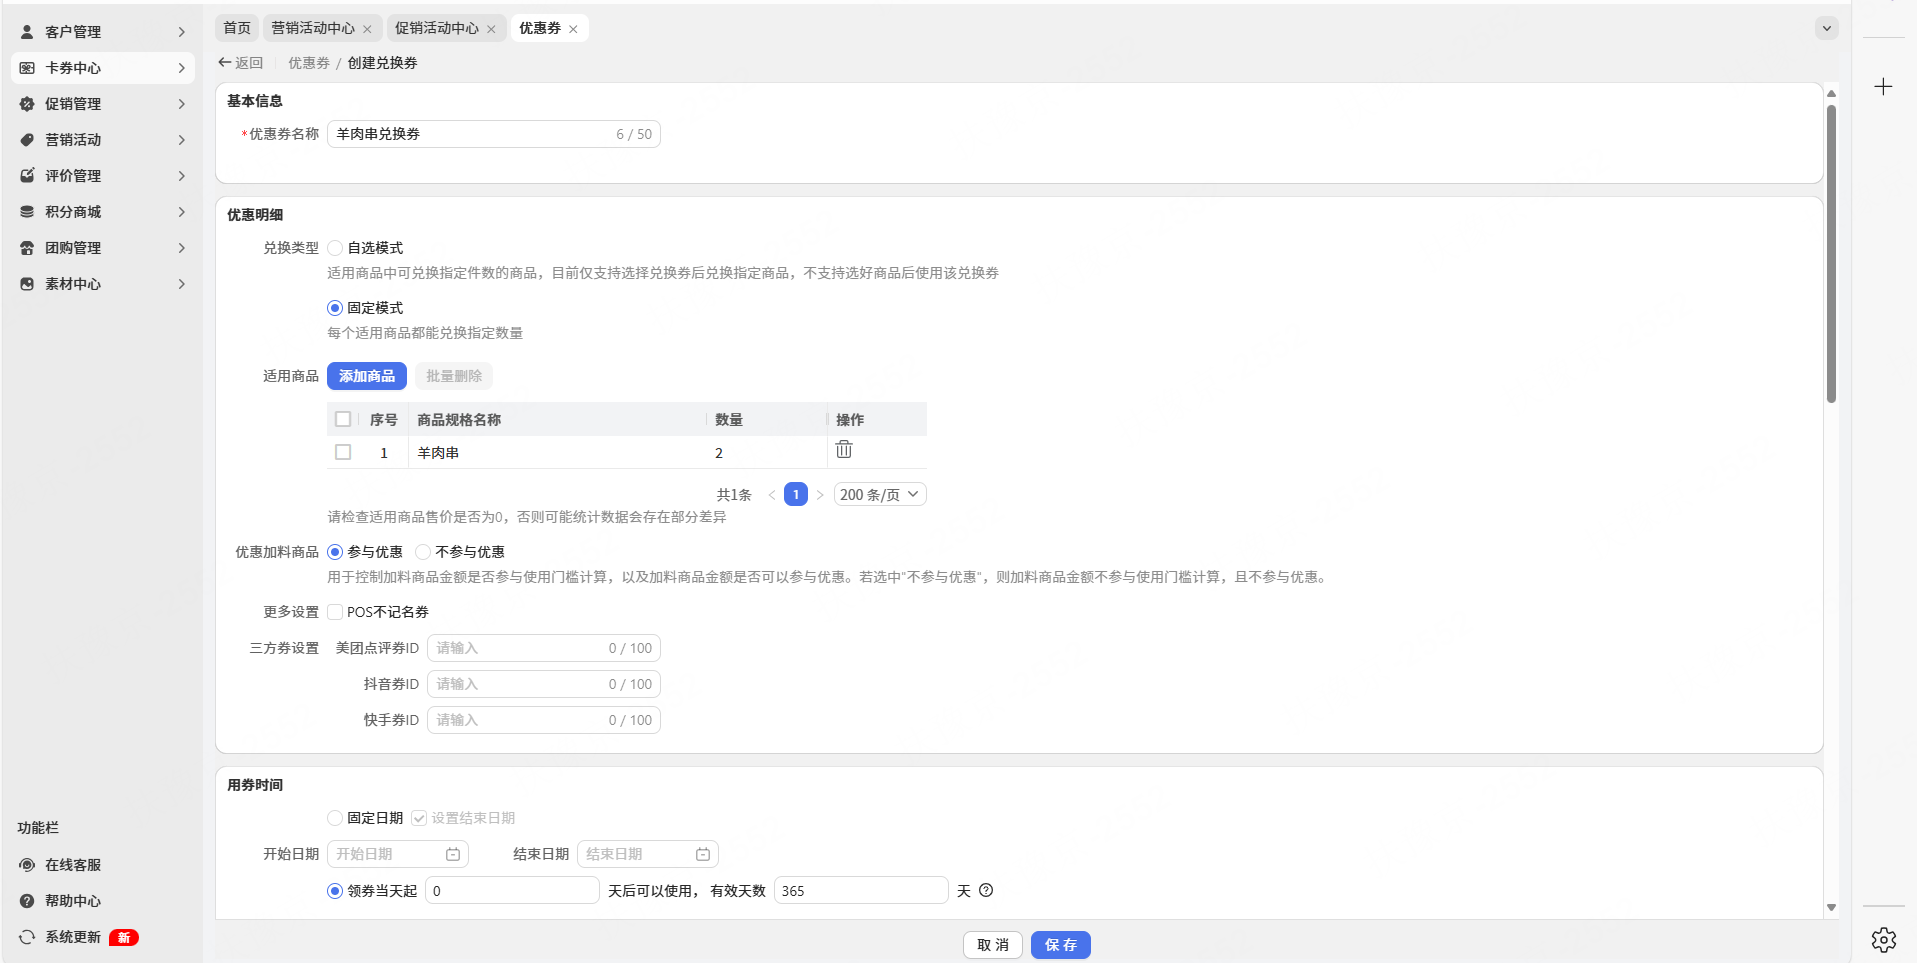Open the 结束日期 calendar icon

coord(703,854)
